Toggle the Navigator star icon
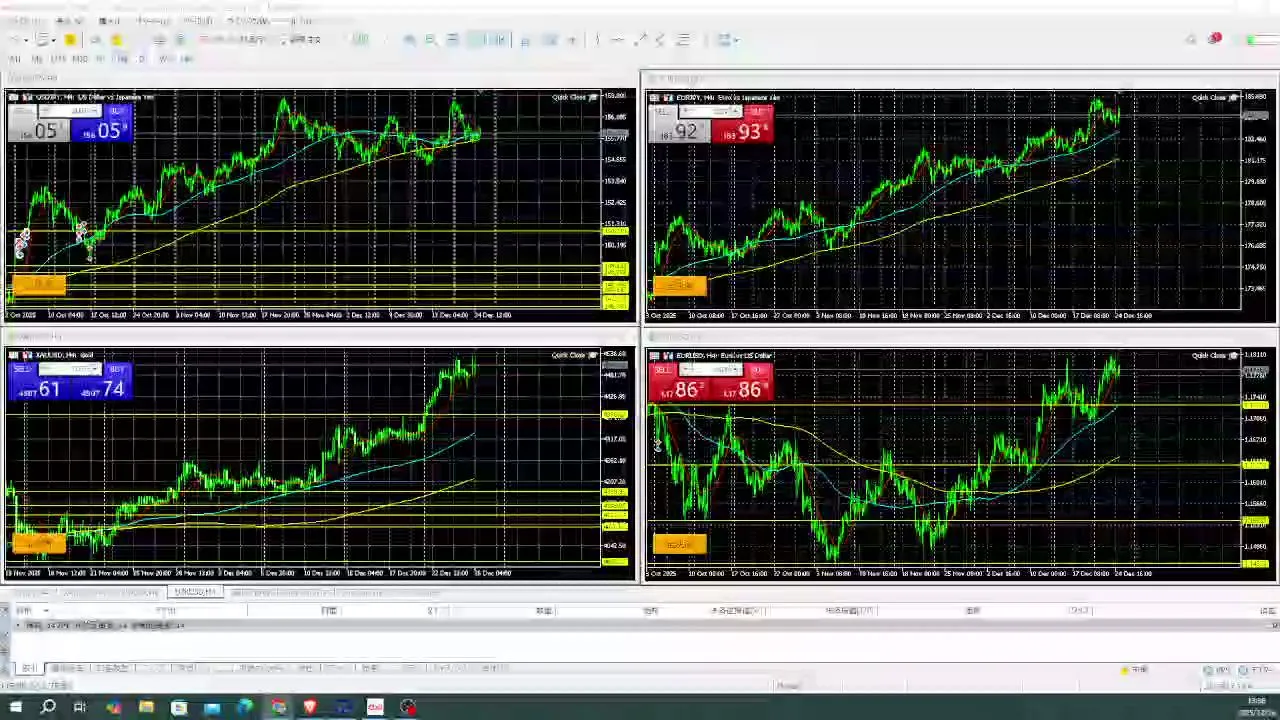 pos(116,40)
